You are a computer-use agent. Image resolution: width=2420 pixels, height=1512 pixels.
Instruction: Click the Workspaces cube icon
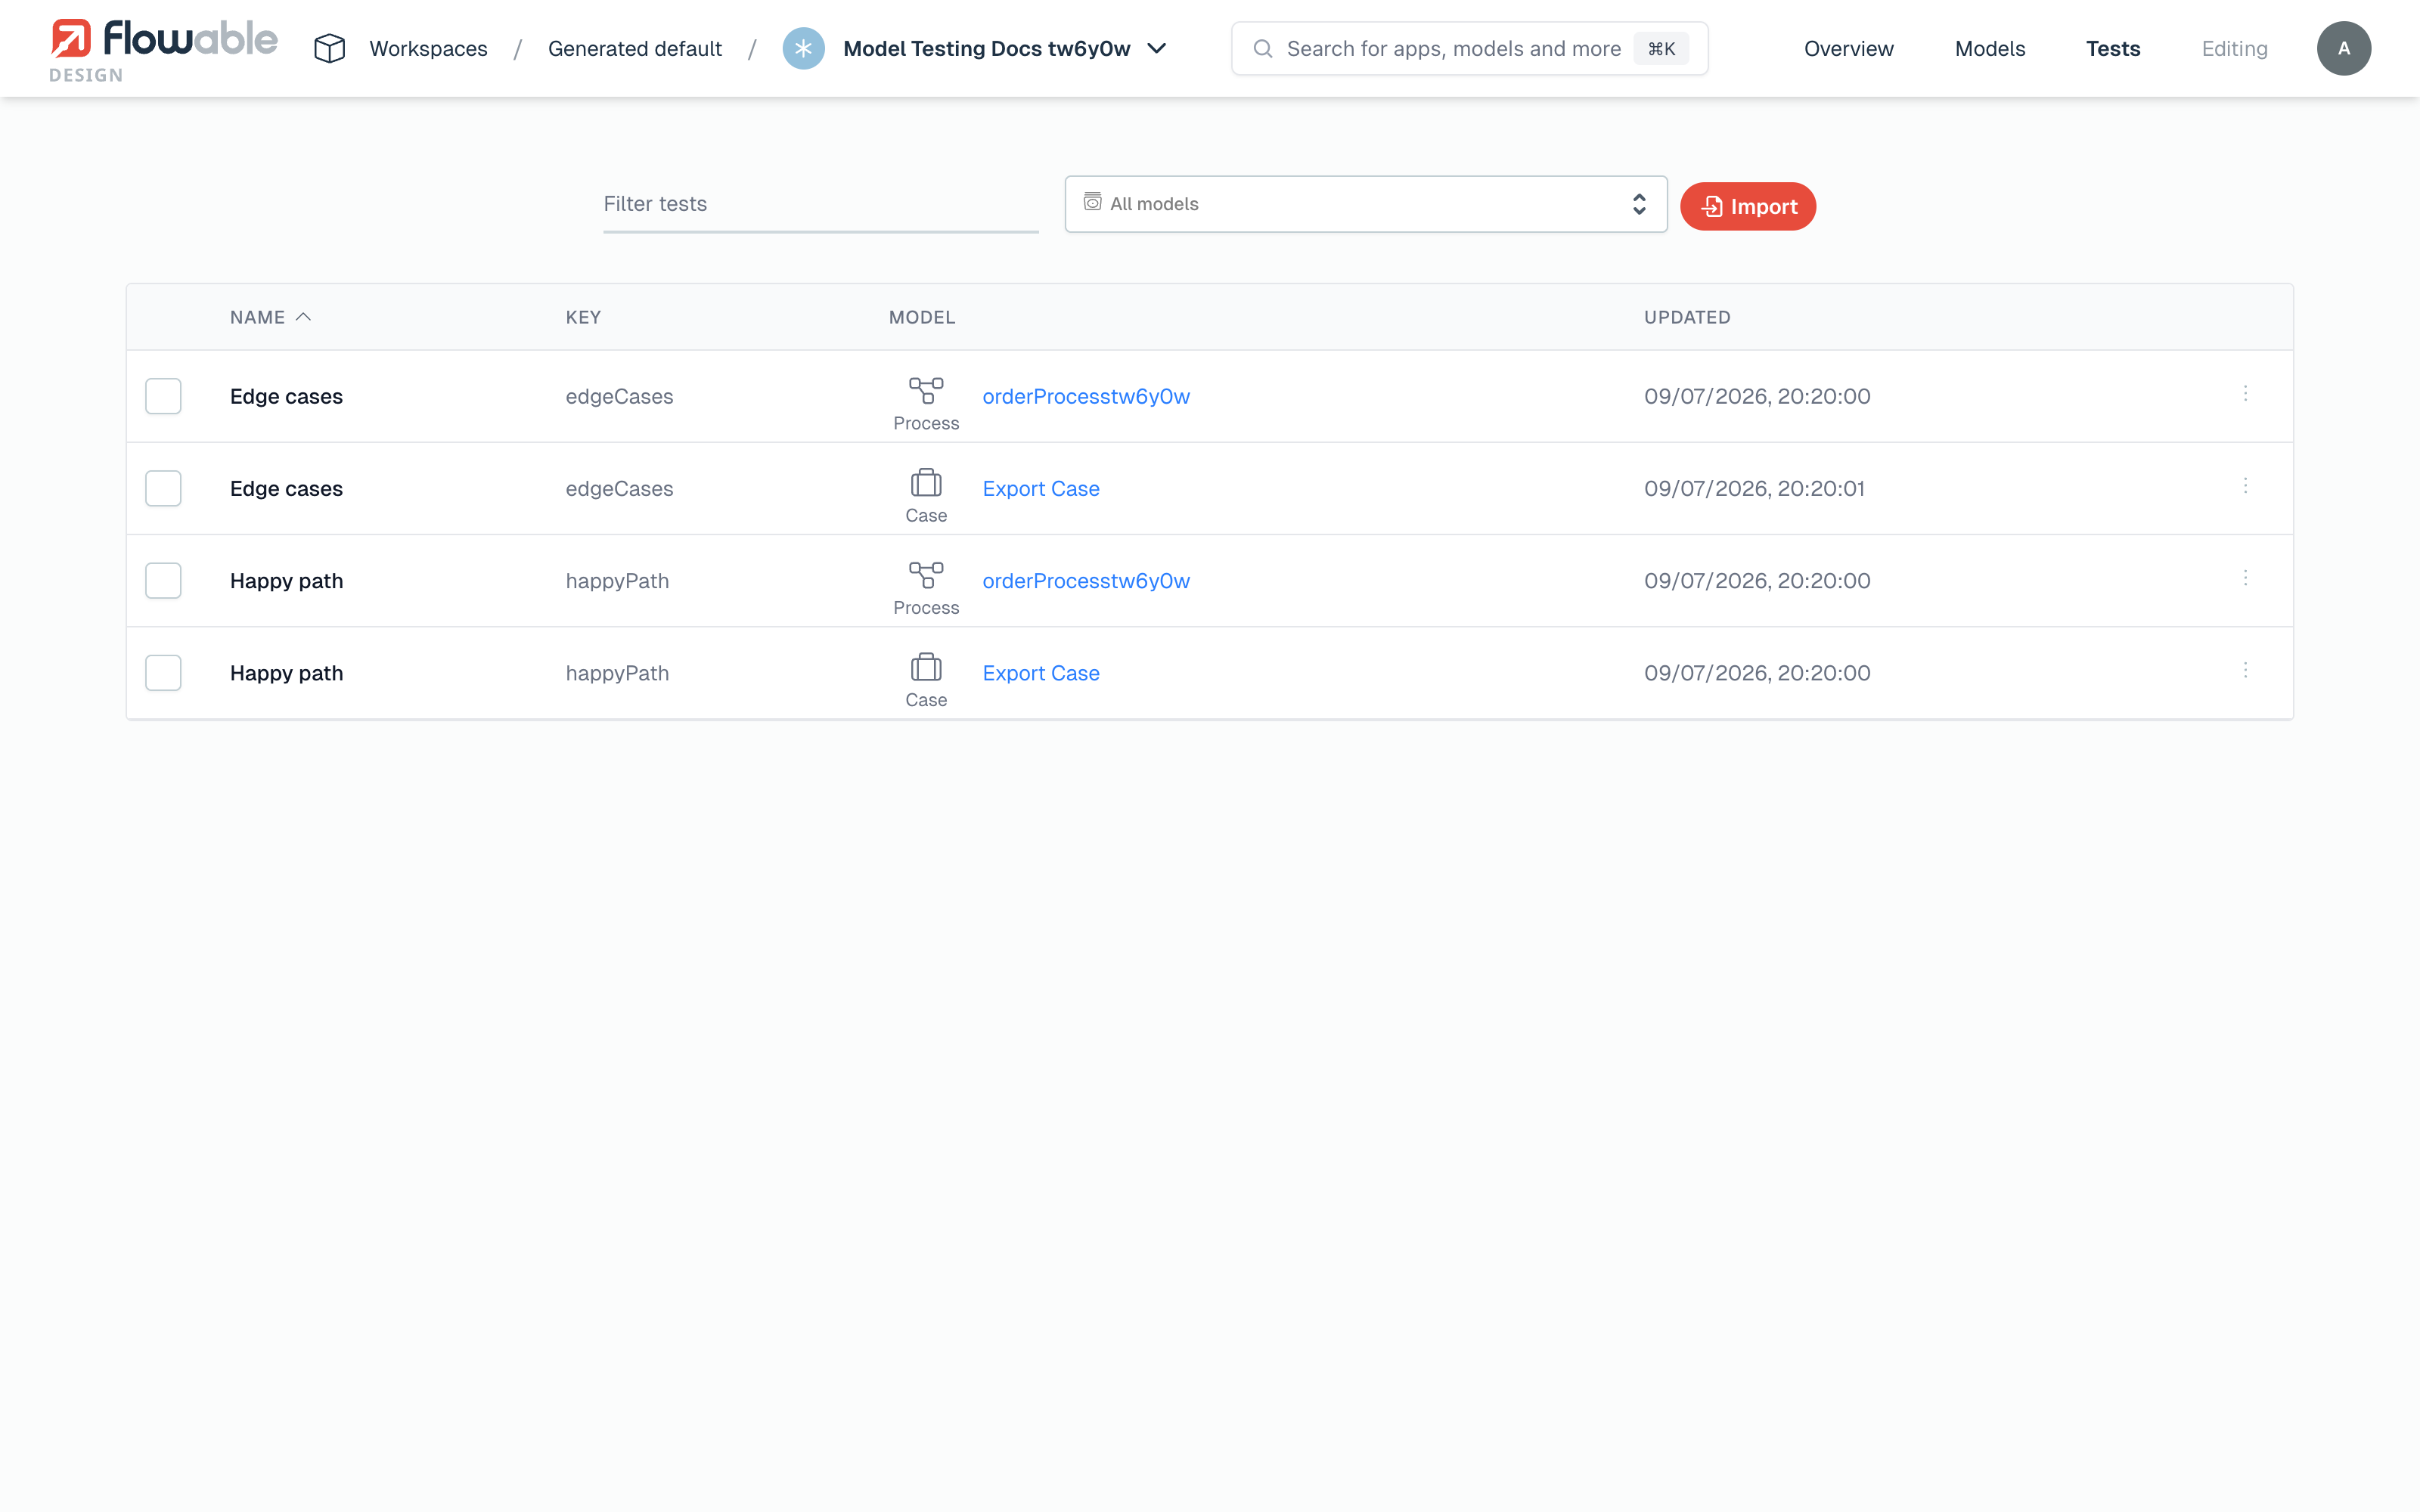pos(329,48)
